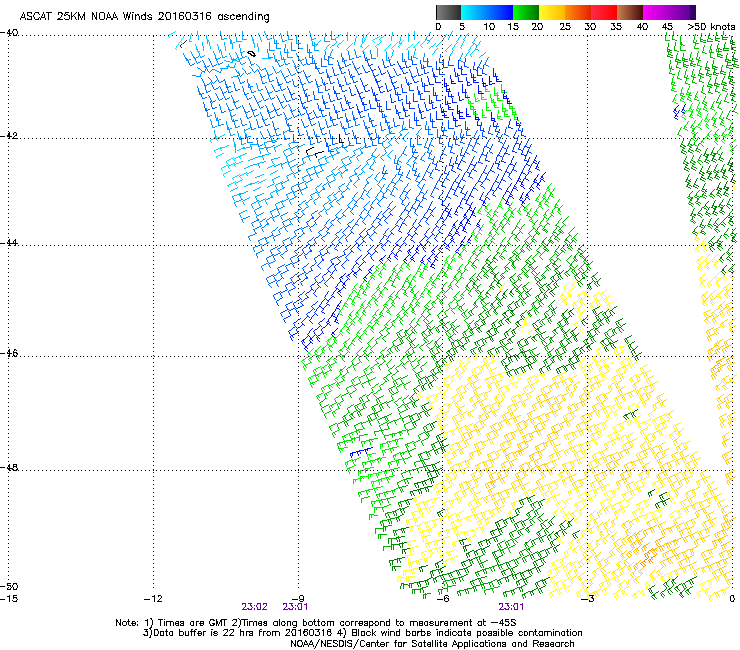Click the 23:01 time label right of -6
Screen dimensions: 740x650
[511, 607]
